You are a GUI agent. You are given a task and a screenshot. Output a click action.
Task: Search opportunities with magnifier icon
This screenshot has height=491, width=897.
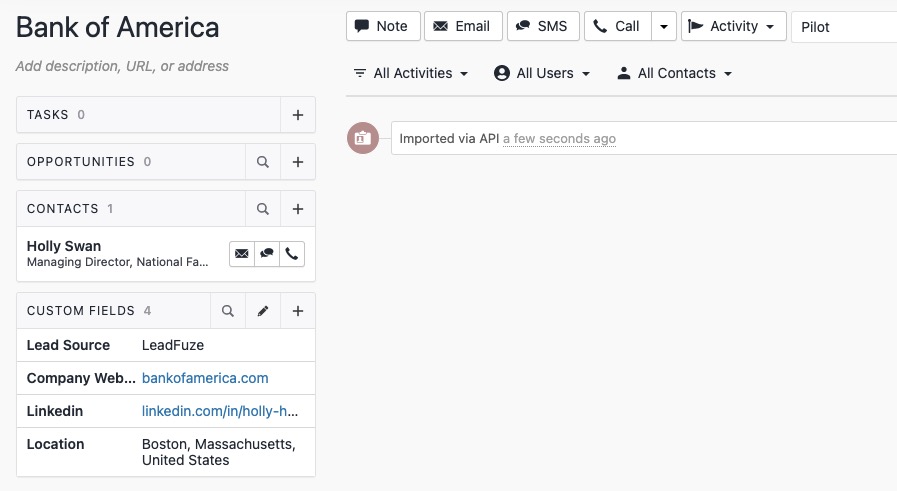[x=263, y=162]
